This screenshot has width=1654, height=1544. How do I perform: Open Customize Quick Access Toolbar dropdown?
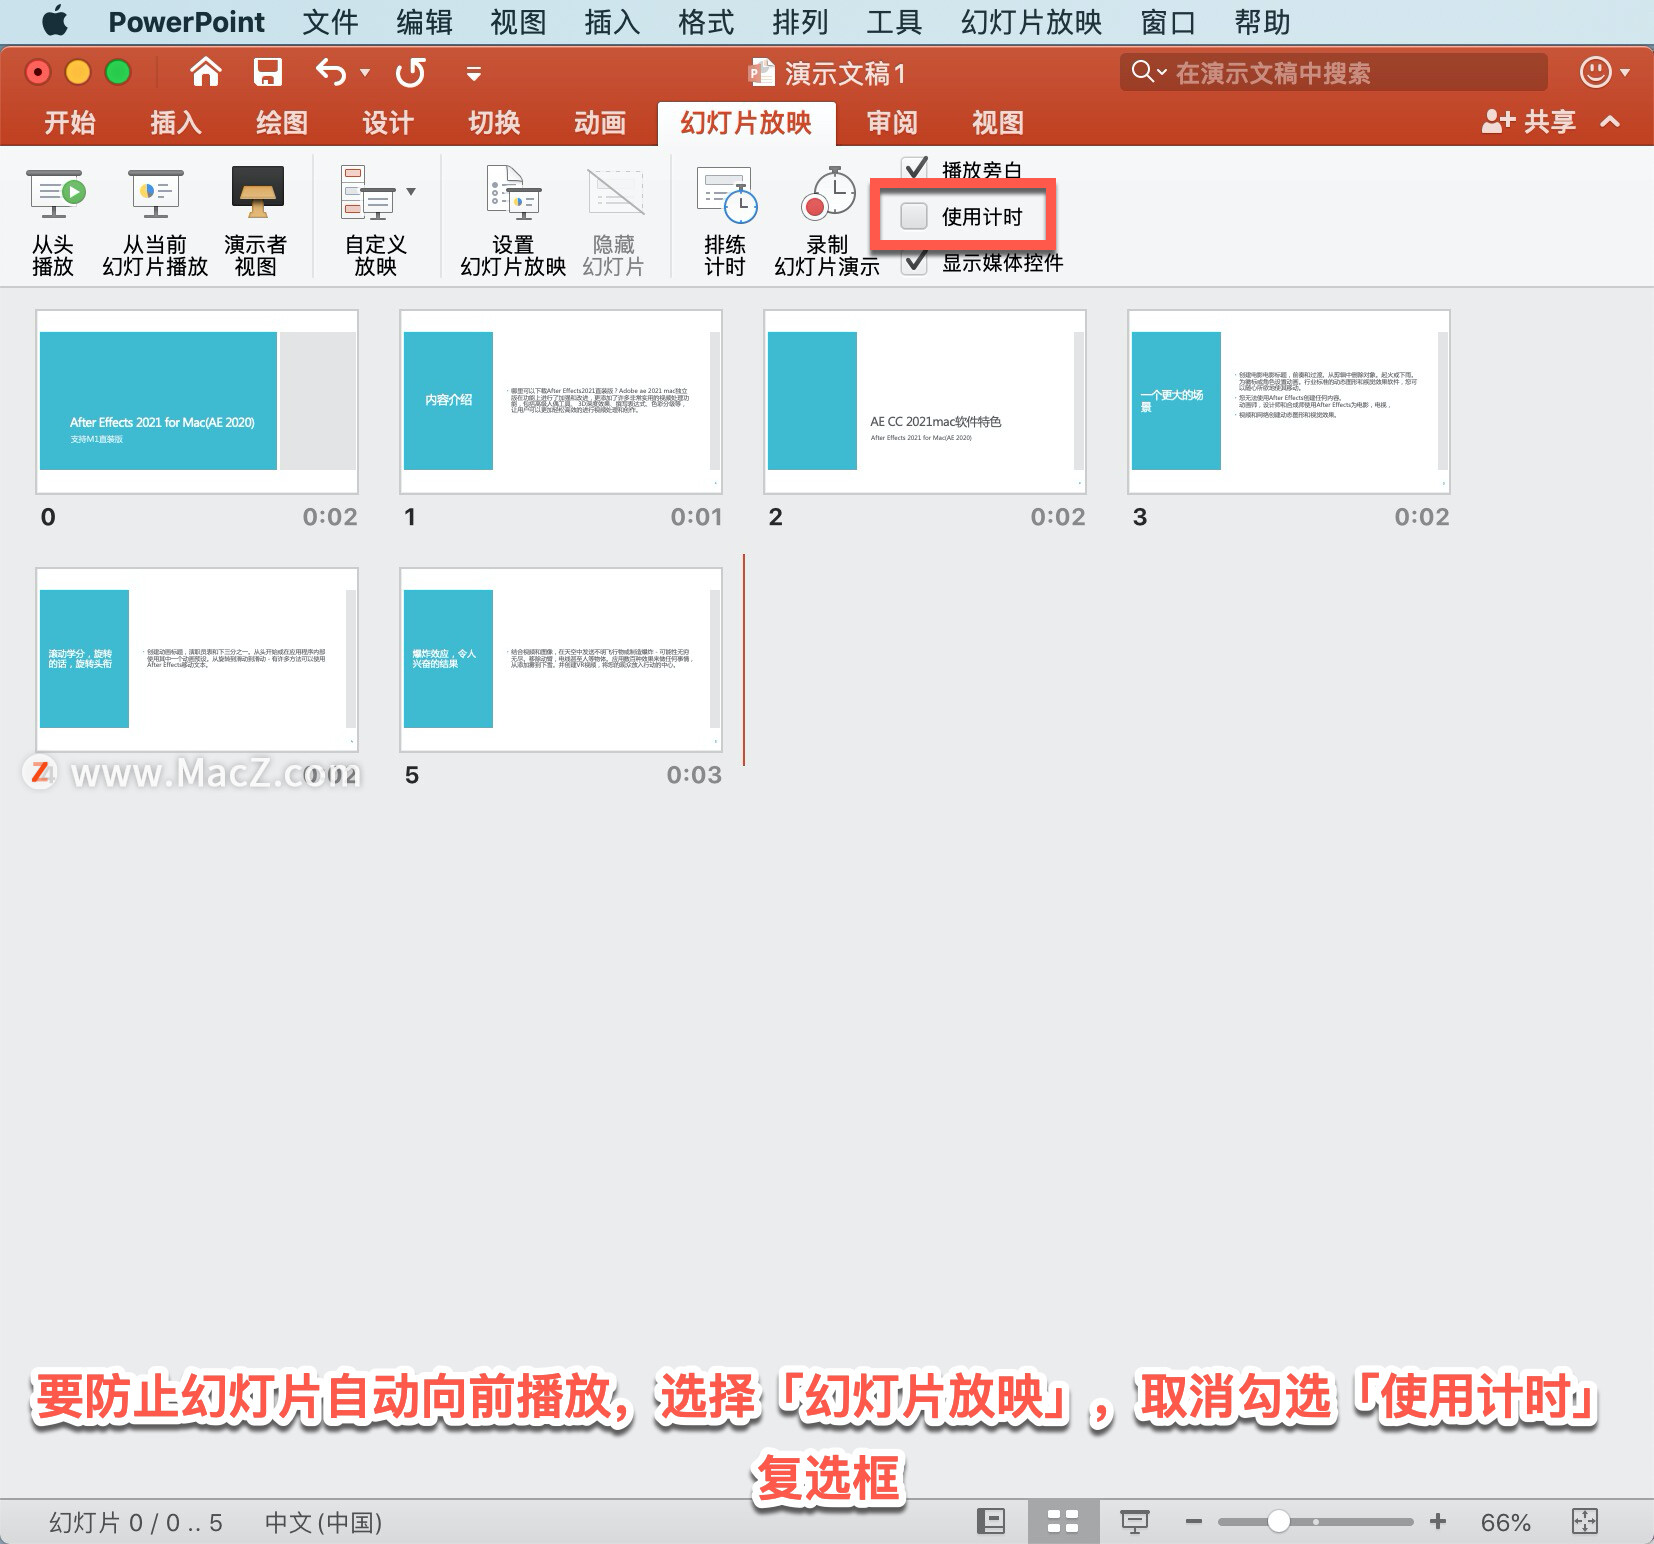(x=474, y=73)
